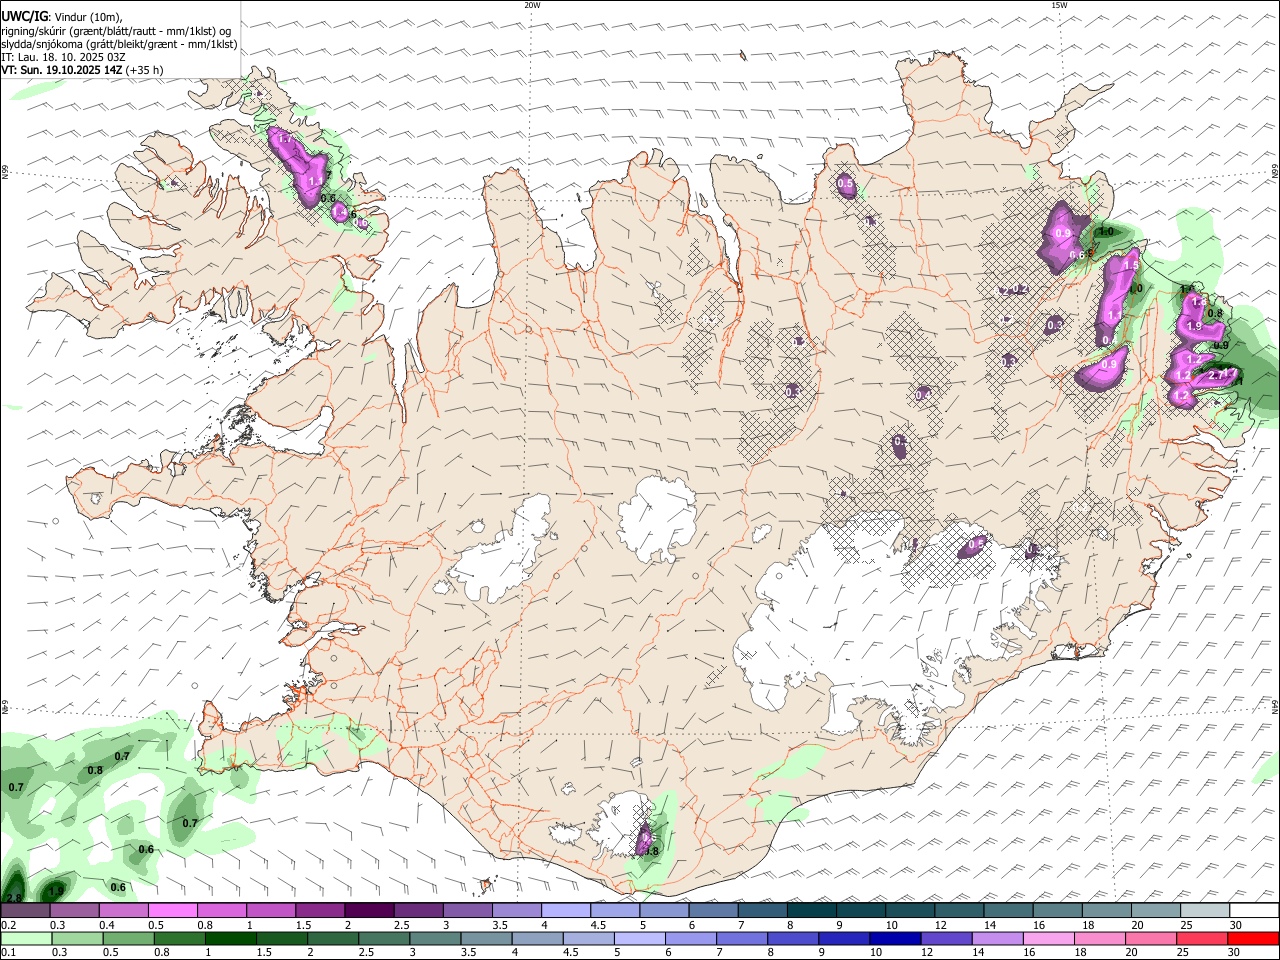The image size is (1280, 960).
Task: Click the 0.1 label under the rain scale
Action: click(x=8, y=952)
